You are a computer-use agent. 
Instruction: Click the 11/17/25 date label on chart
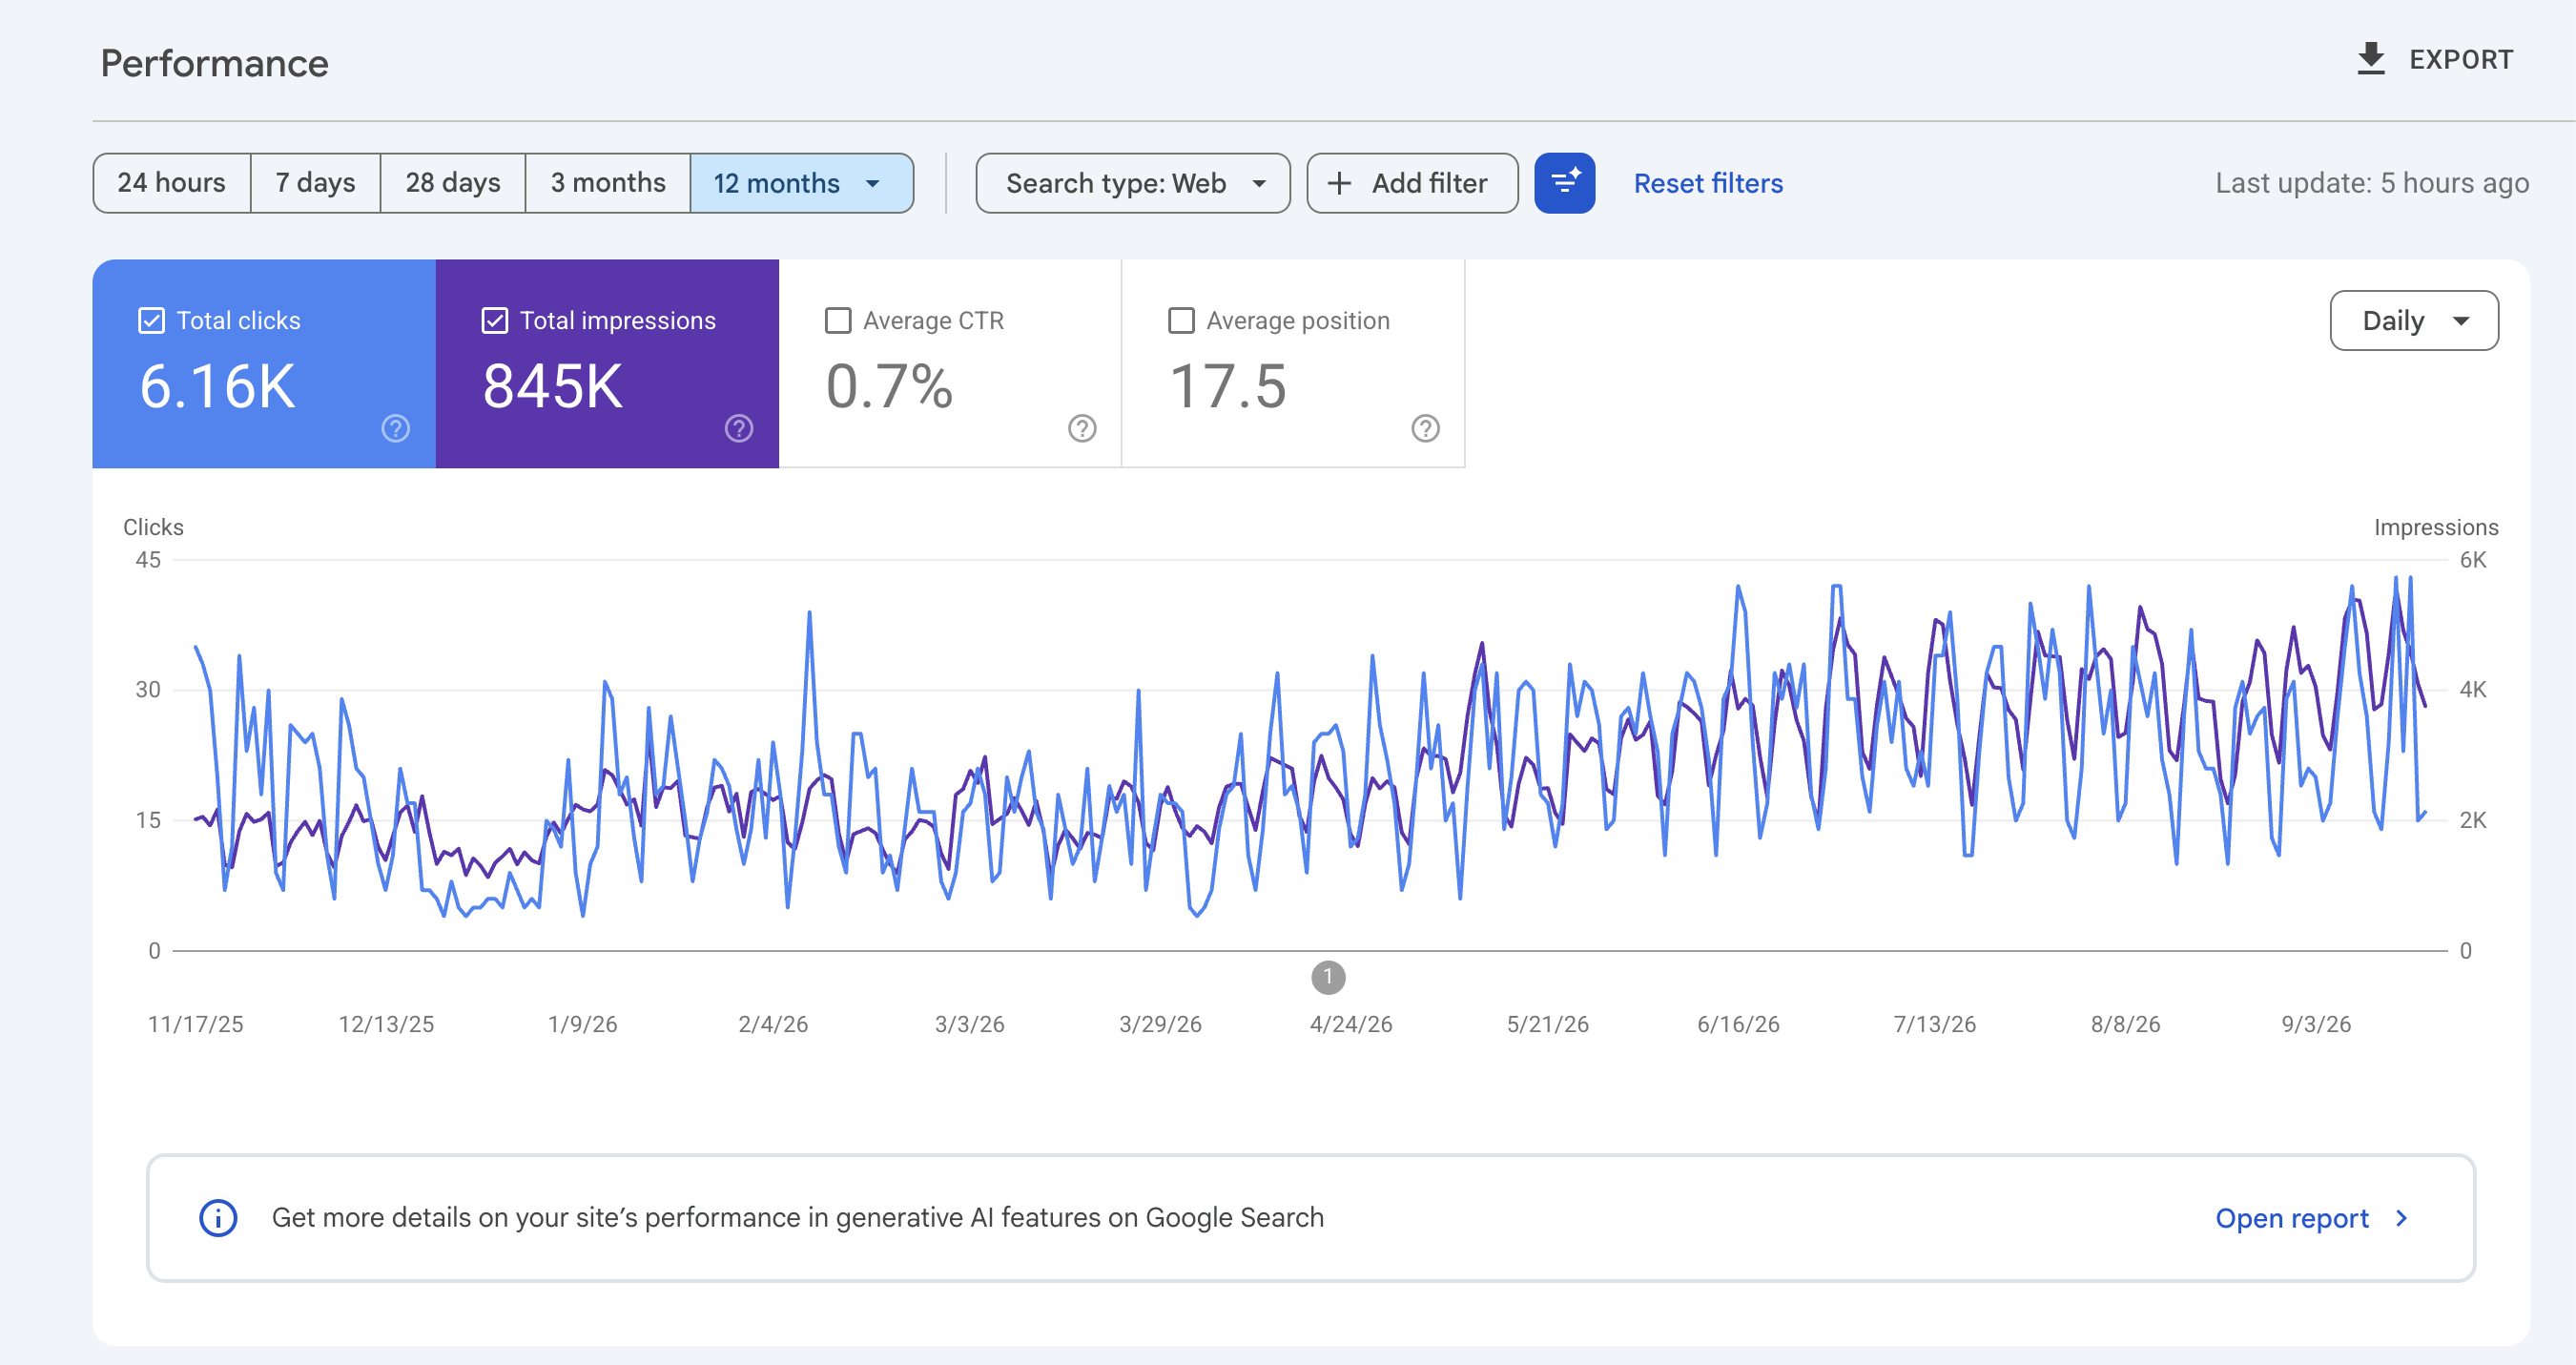tap(196, 1024)
